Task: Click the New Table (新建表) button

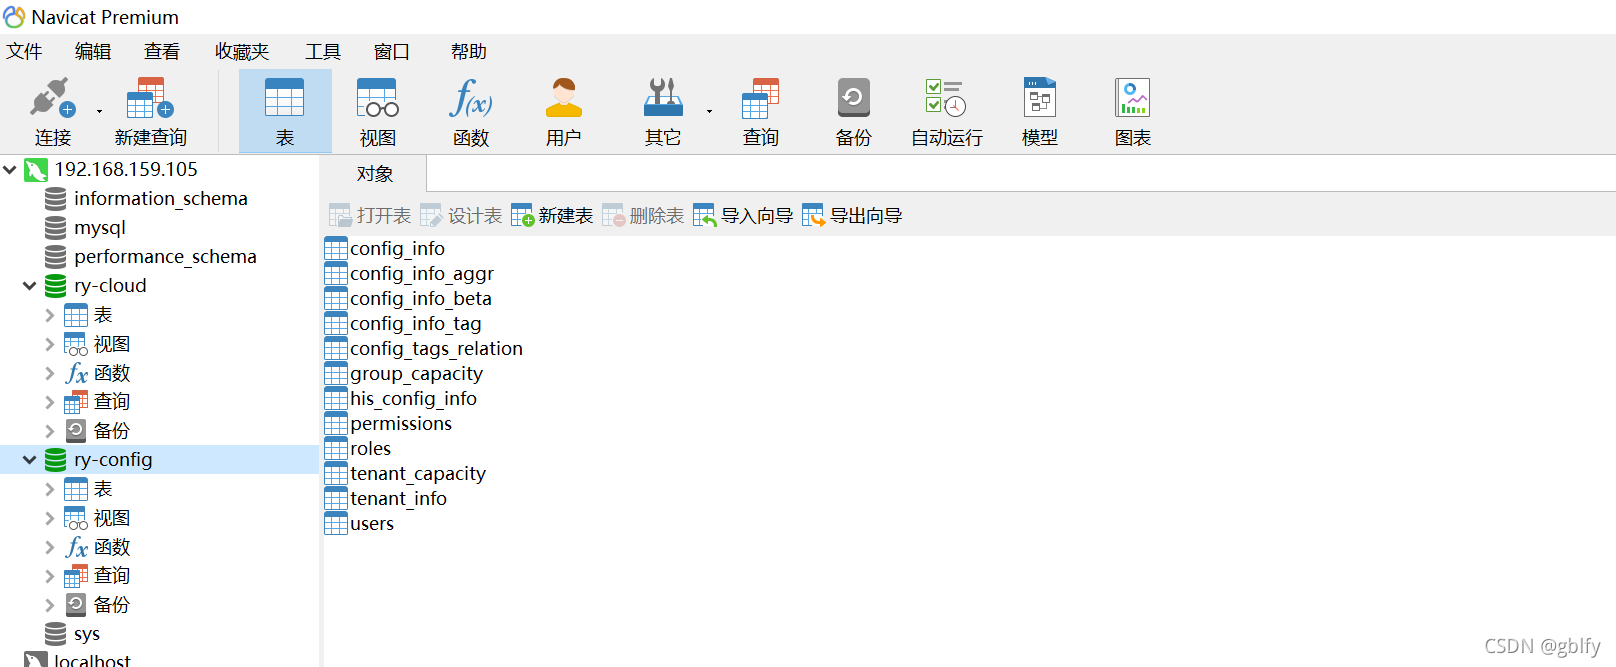Action: click(x=552, y=215)
